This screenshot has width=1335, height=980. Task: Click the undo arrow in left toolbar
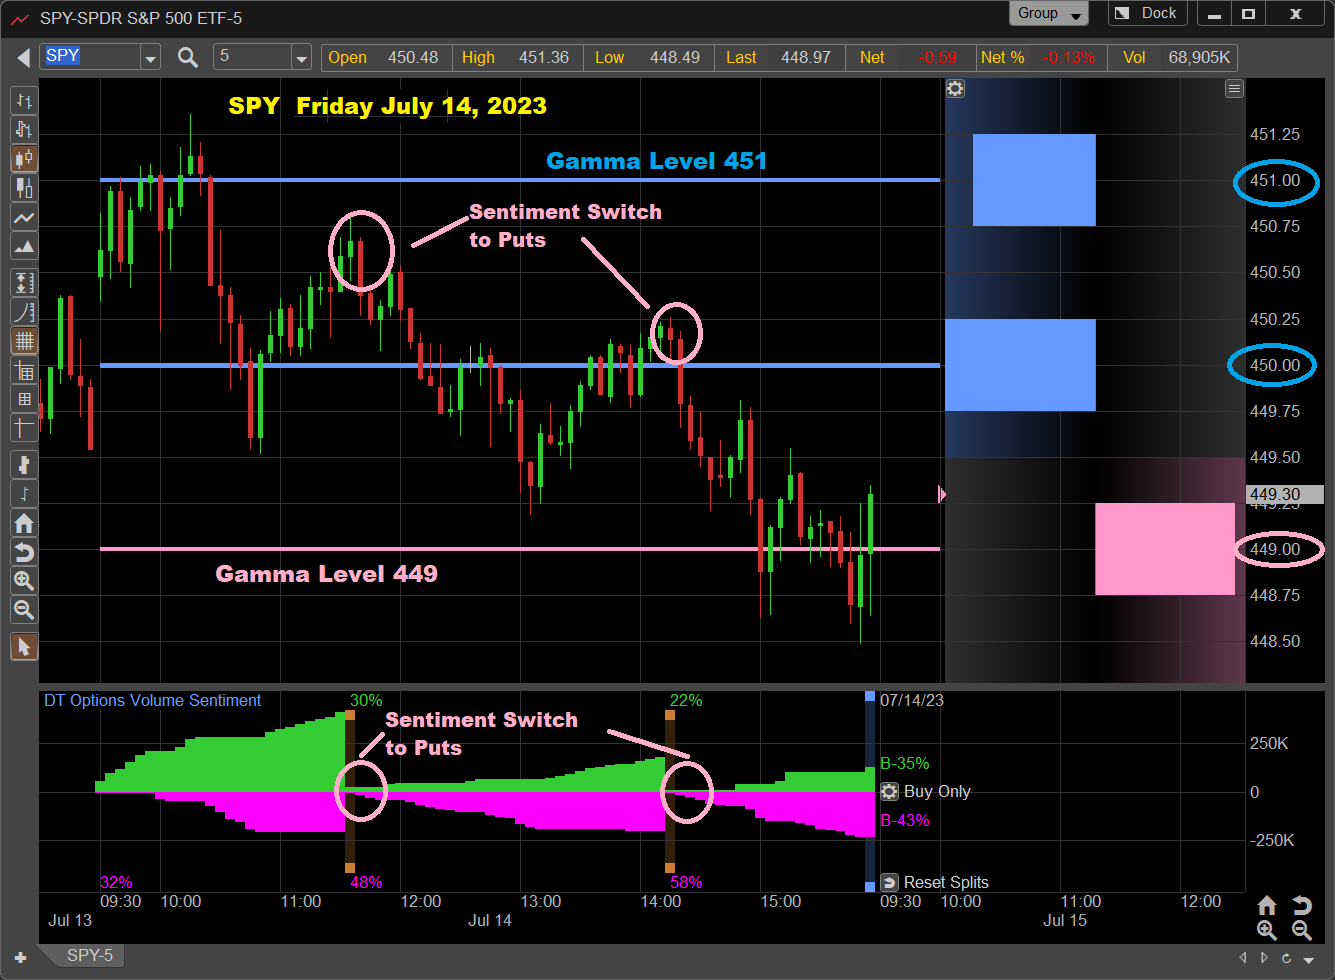tap(24, 552)
